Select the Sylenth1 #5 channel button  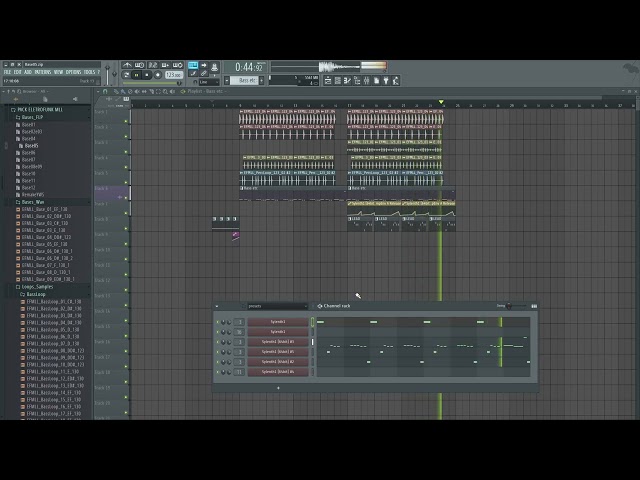[x=278, y=352]
